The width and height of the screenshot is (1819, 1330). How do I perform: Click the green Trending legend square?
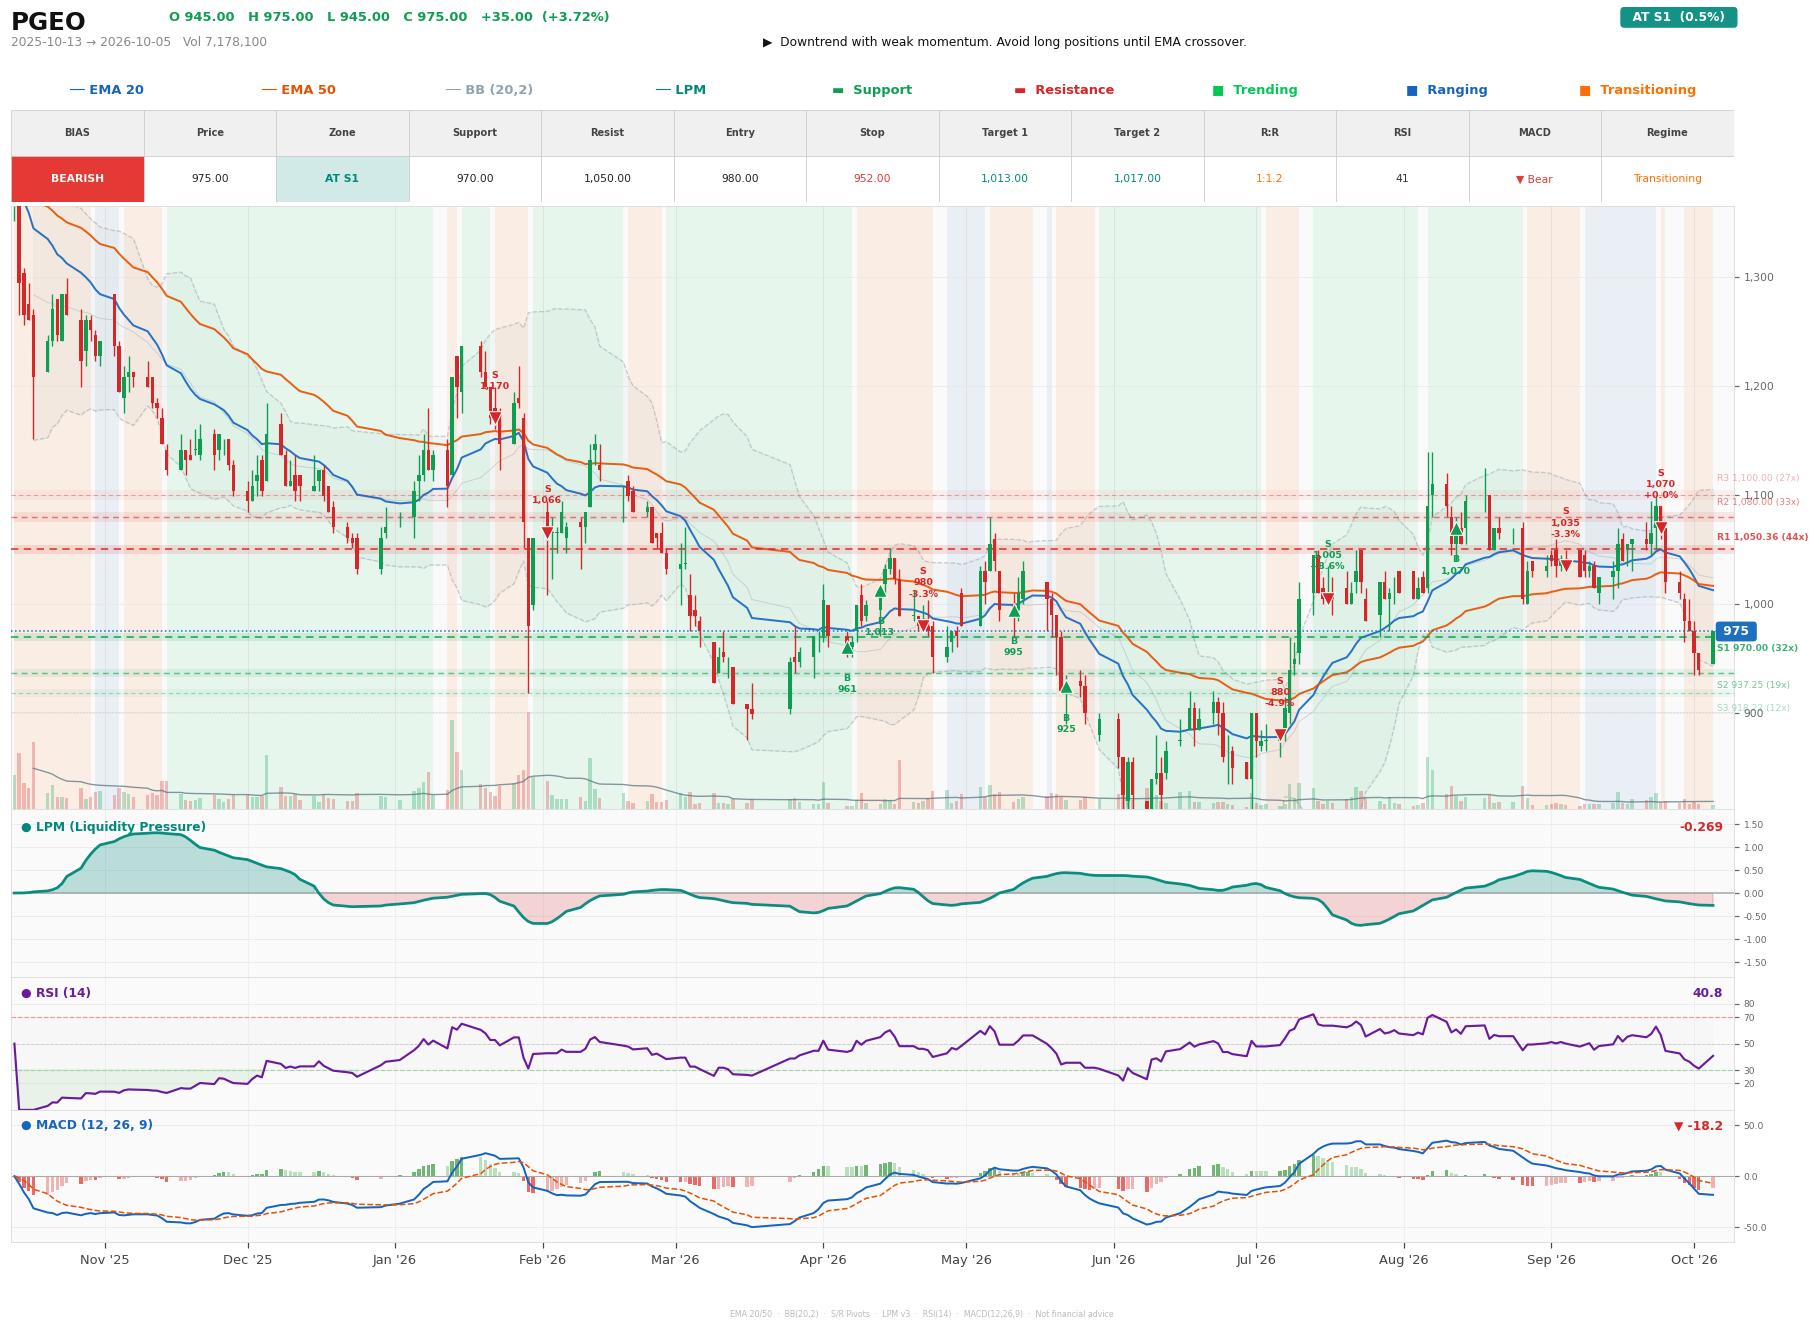pyautogui.click(x=1218, y=90)
